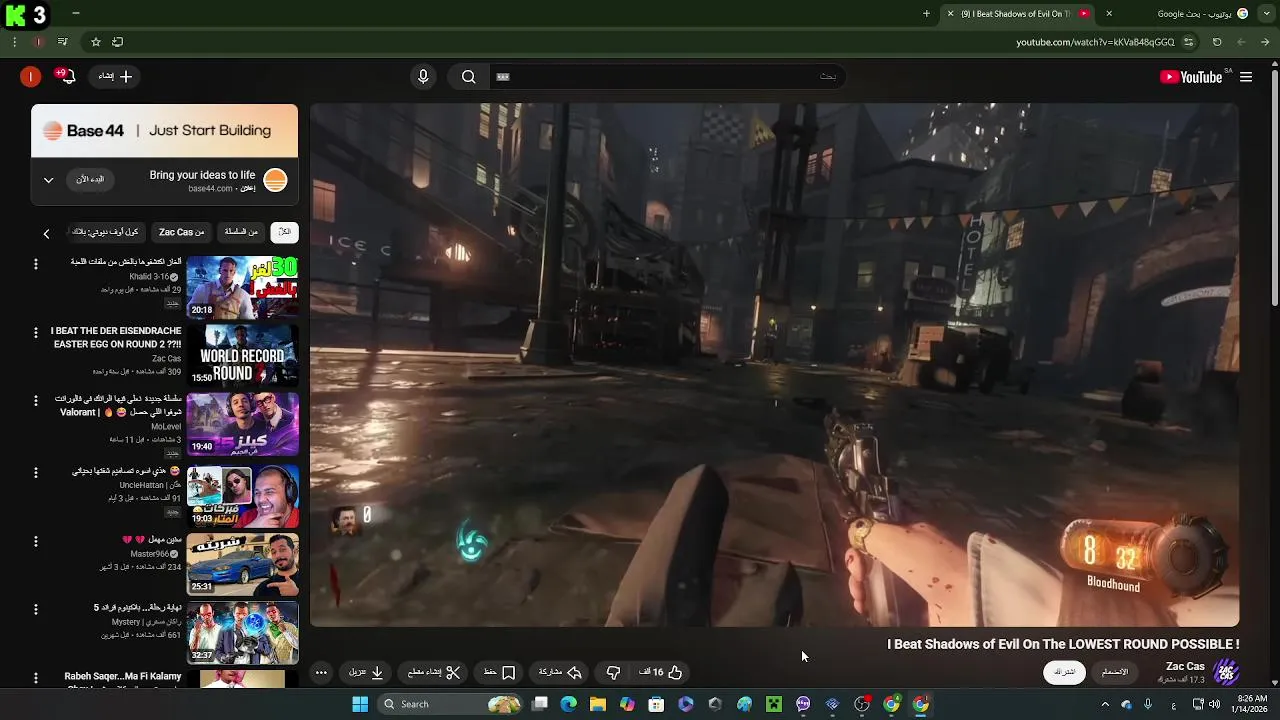Open browser tab search dropdown arrow
This screenshot has height=720, width=1280.
point(1266,14)
